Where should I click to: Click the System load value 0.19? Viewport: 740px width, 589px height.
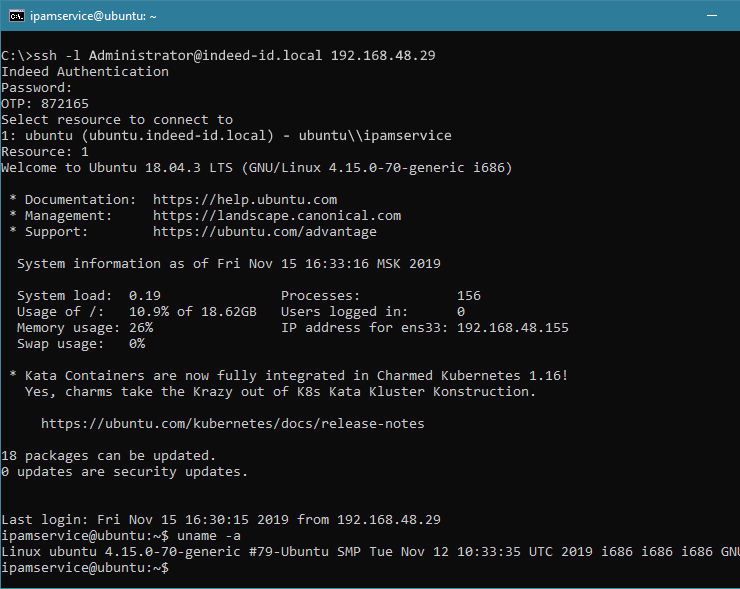pos(145,296)
